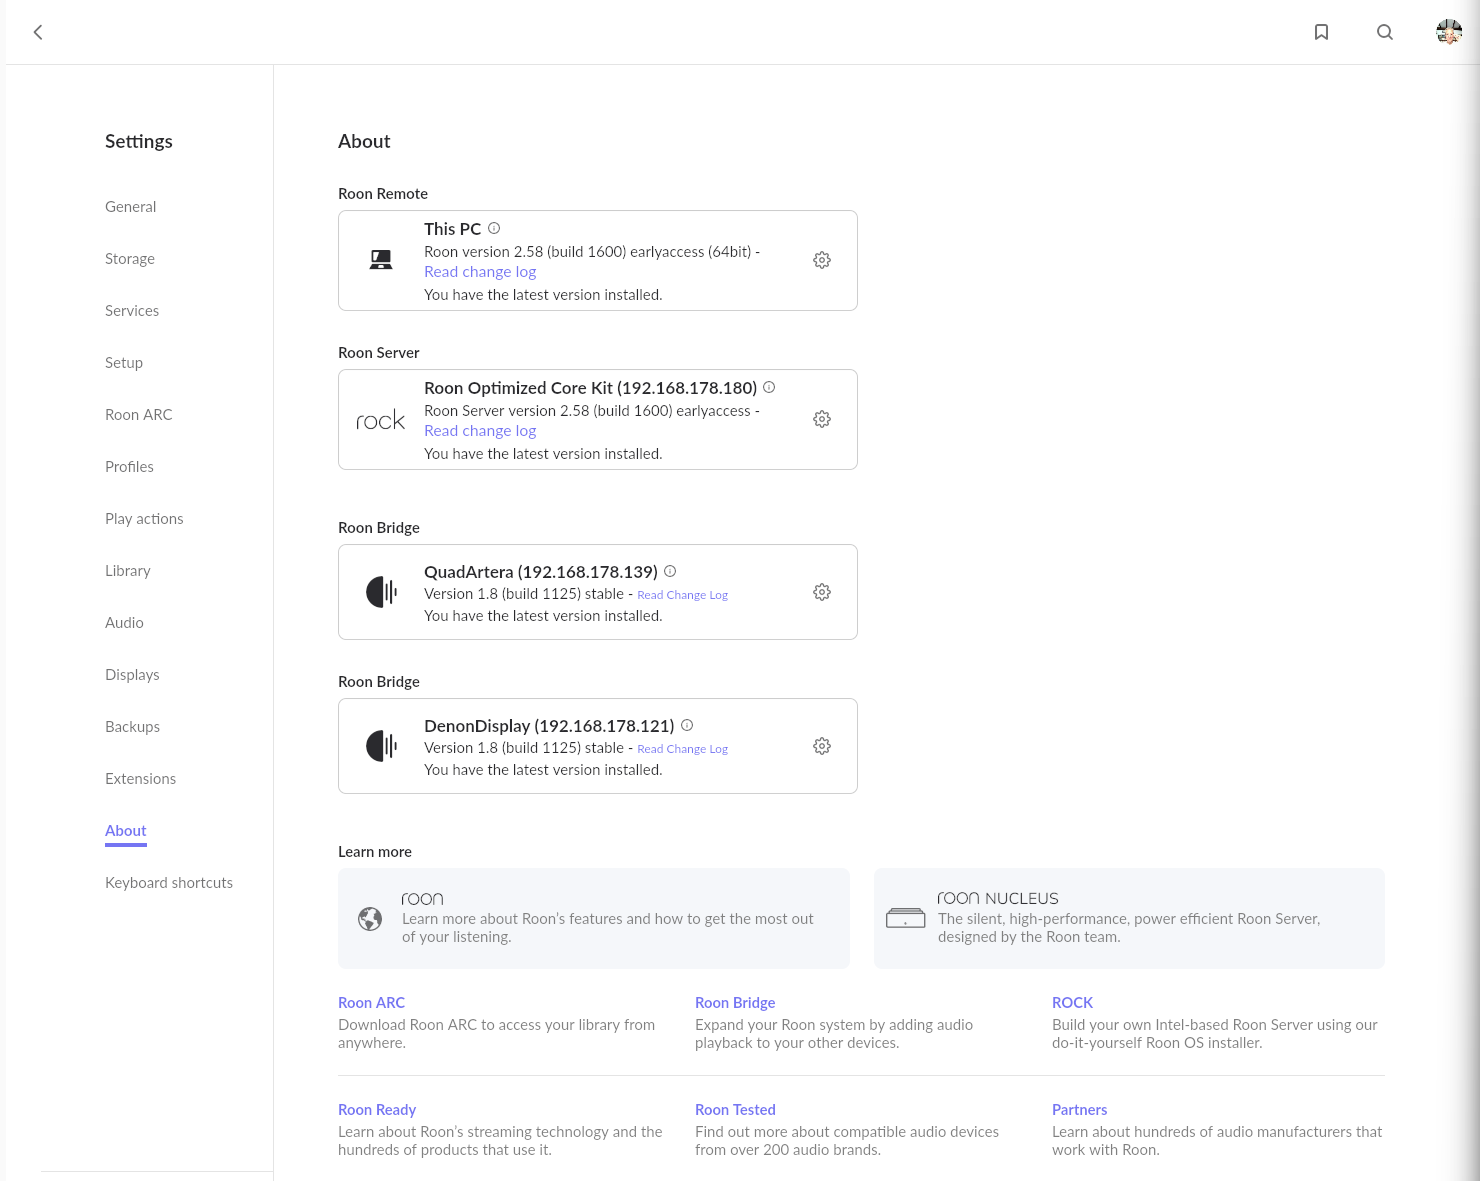Follow the ROCK link
The height and width of the screenshot is (1181, 1480).
tap(1072, 1003)
